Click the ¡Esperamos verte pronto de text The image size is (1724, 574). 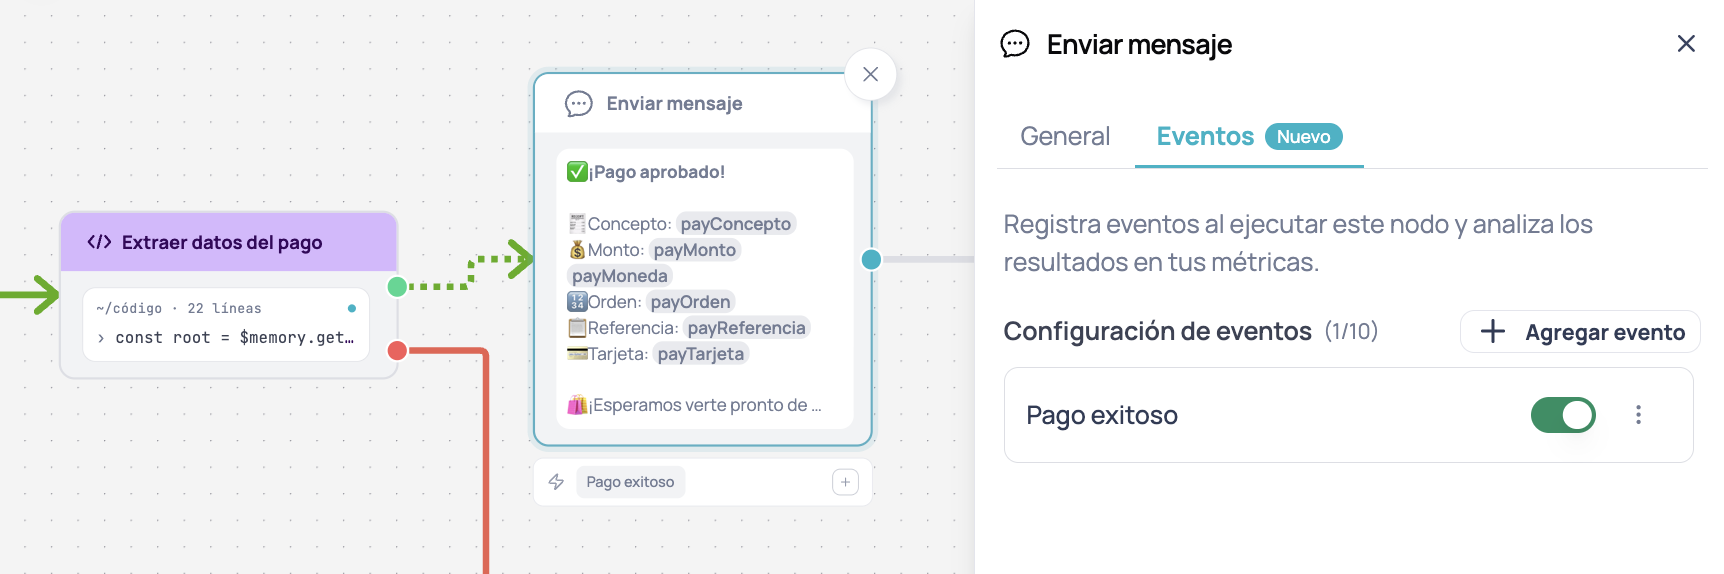(705, 405)
